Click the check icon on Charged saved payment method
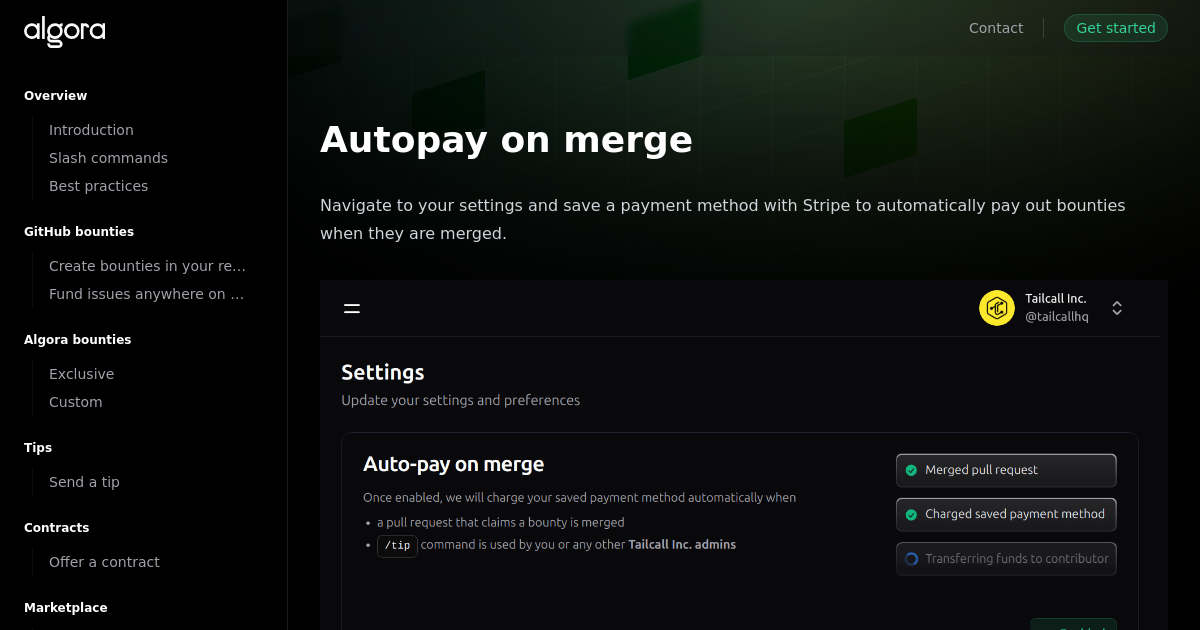Image resolution: width=1200 pixels, height=630 pixels. (913, 514)
